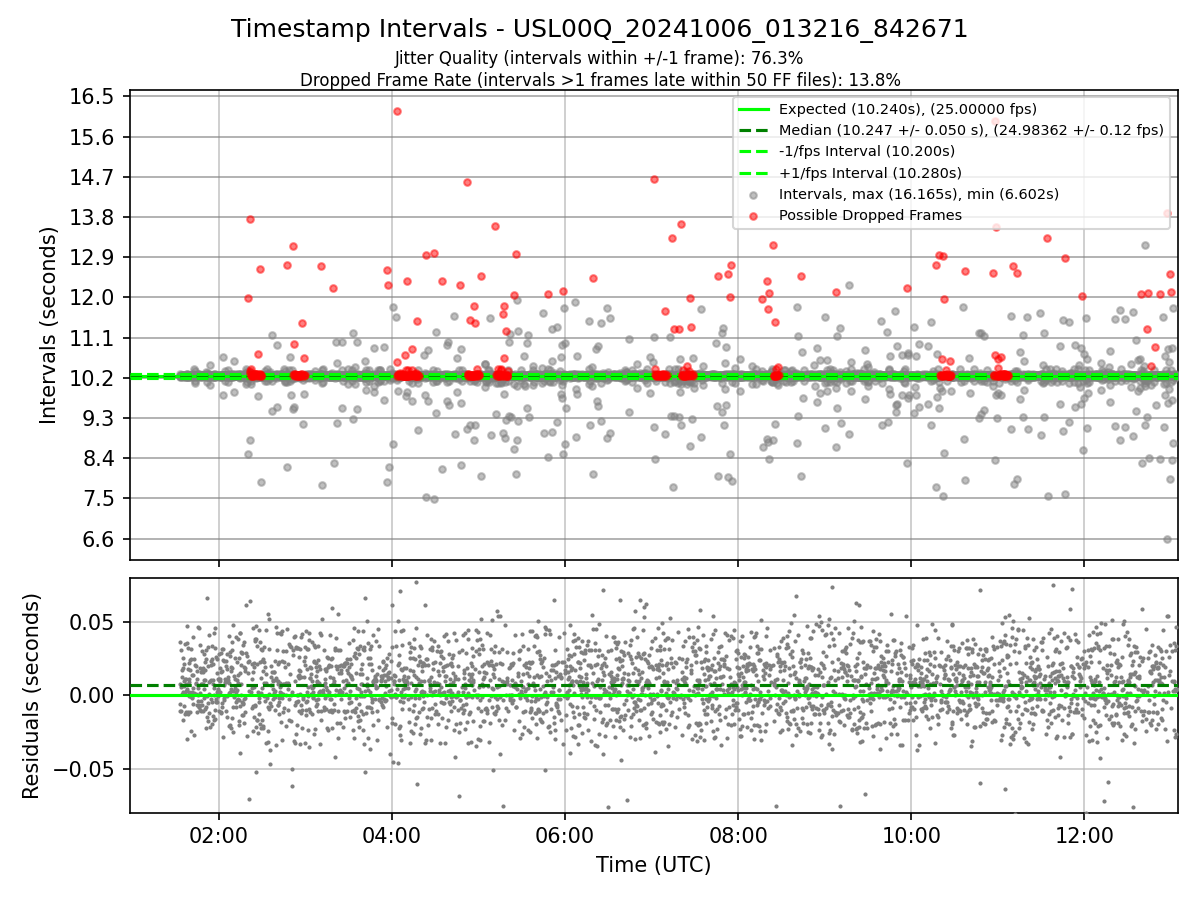The image size is (1200, 900).
Task: Click the dark dashed line sample beside Median
Action: [x=753, y=130]
